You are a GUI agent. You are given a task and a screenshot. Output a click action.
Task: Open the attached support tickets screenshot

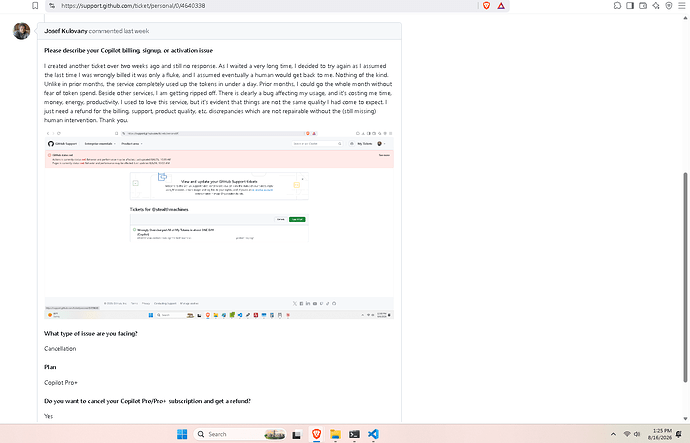(219, 224)
